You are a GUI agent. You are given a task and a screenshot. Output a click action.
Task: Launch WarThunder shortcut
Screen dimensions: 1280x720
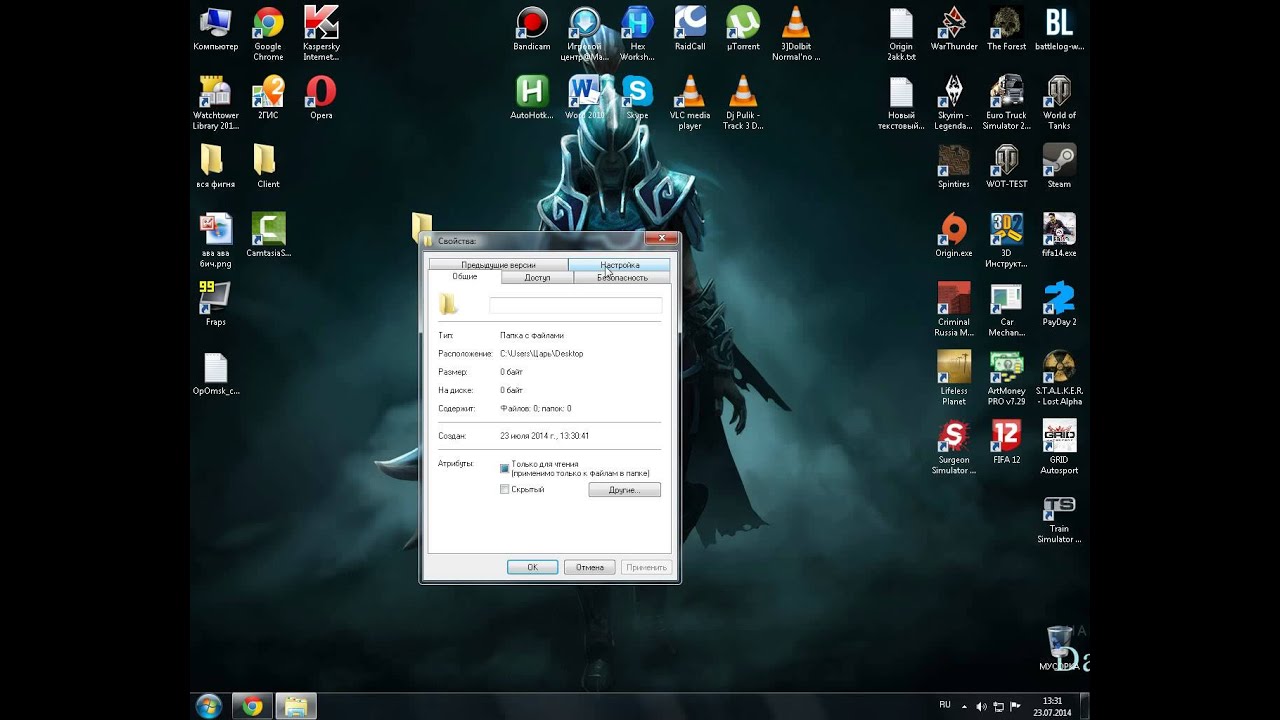pyautogui.click(x=954, y=30)
